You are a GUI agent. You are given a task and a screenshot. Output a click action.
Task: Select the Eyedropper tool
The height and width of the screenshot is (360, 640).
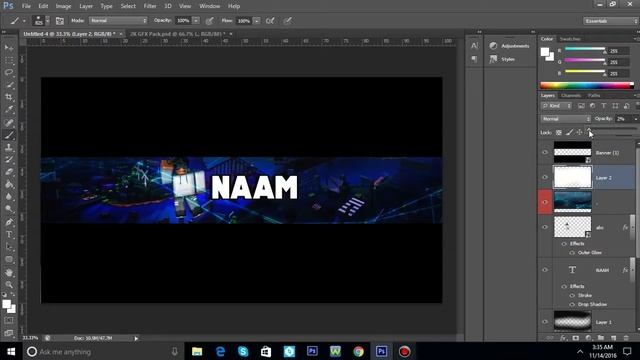9,109
